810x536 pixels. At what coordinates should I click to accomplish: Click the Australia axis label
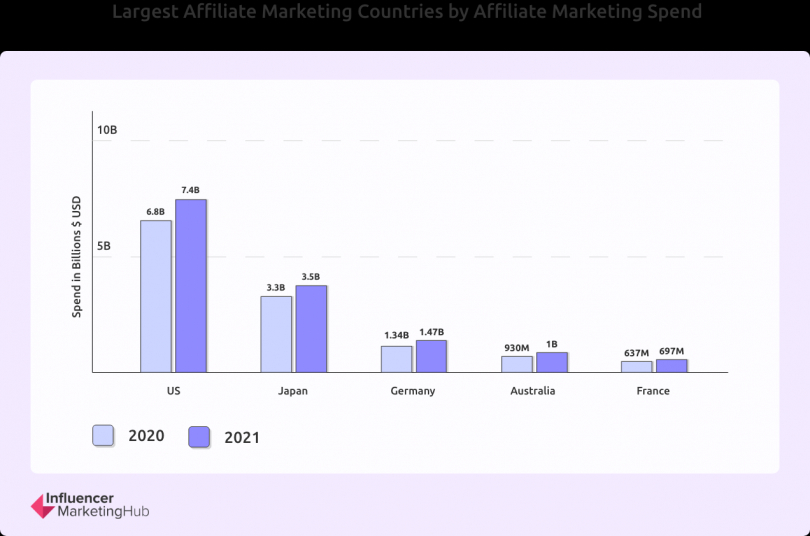tap(533, 391)
